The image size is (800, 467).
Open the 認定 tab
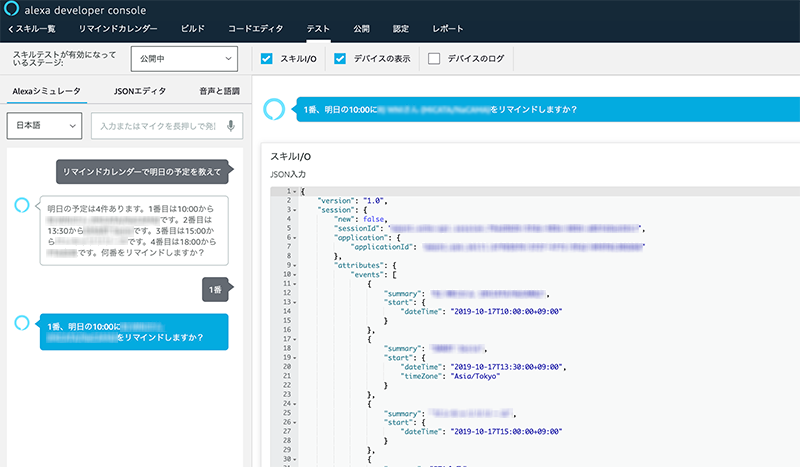pyautogui.click(x=401, y=29)
